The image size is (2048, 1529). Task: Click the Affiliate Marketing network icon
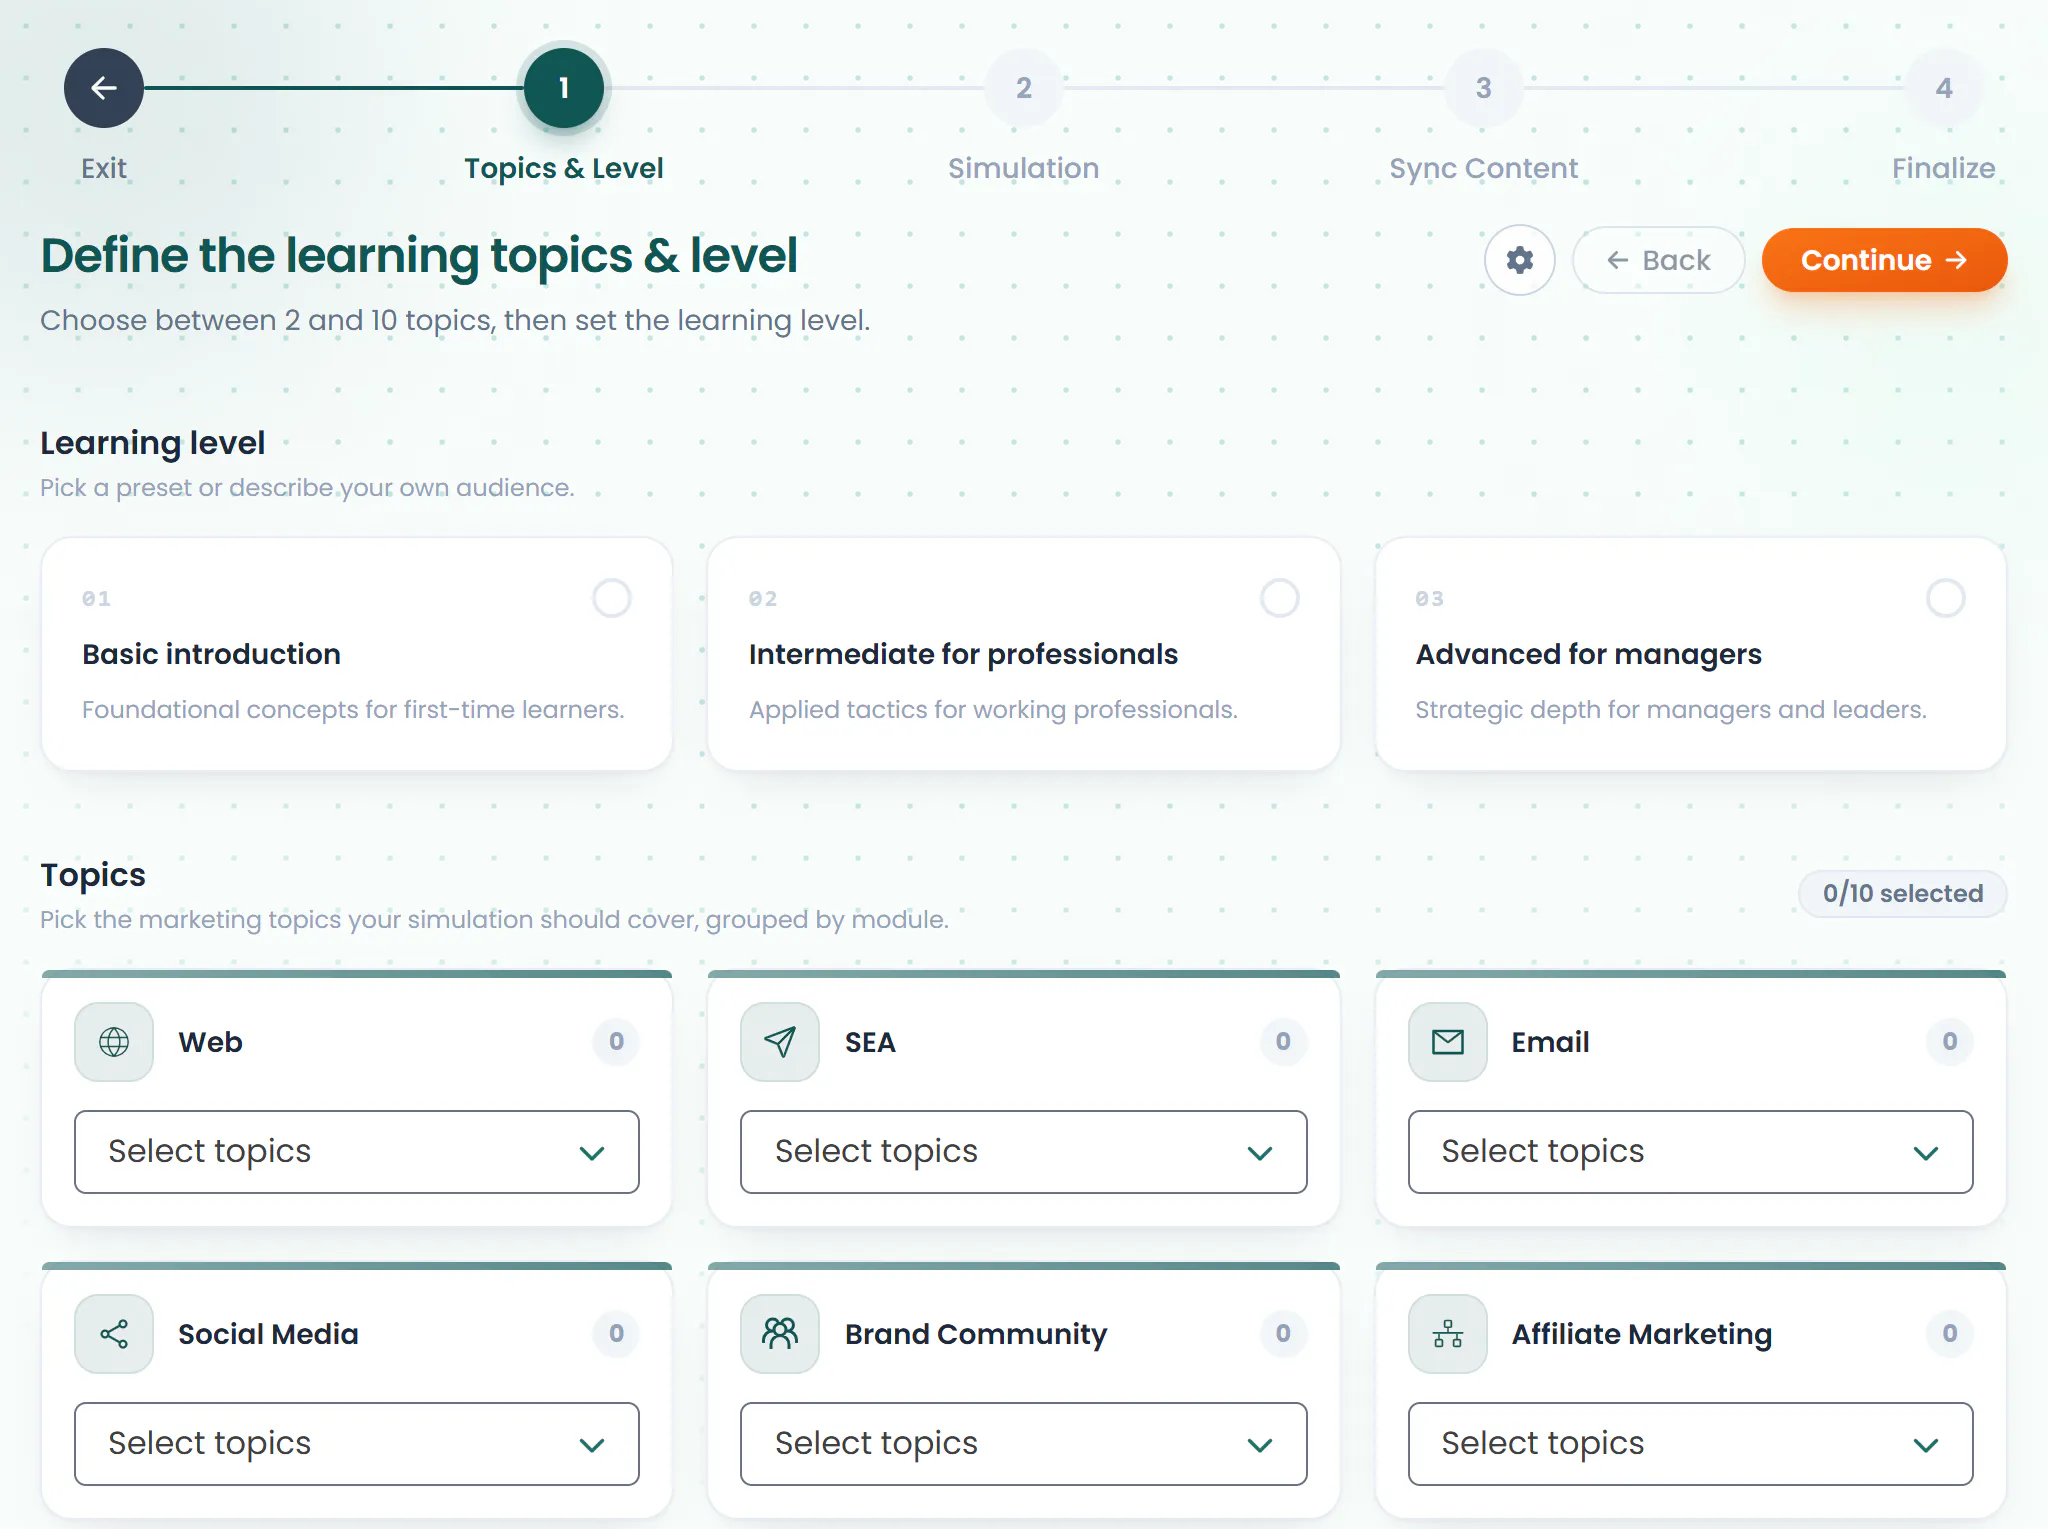click(x=1448, y=1334)
